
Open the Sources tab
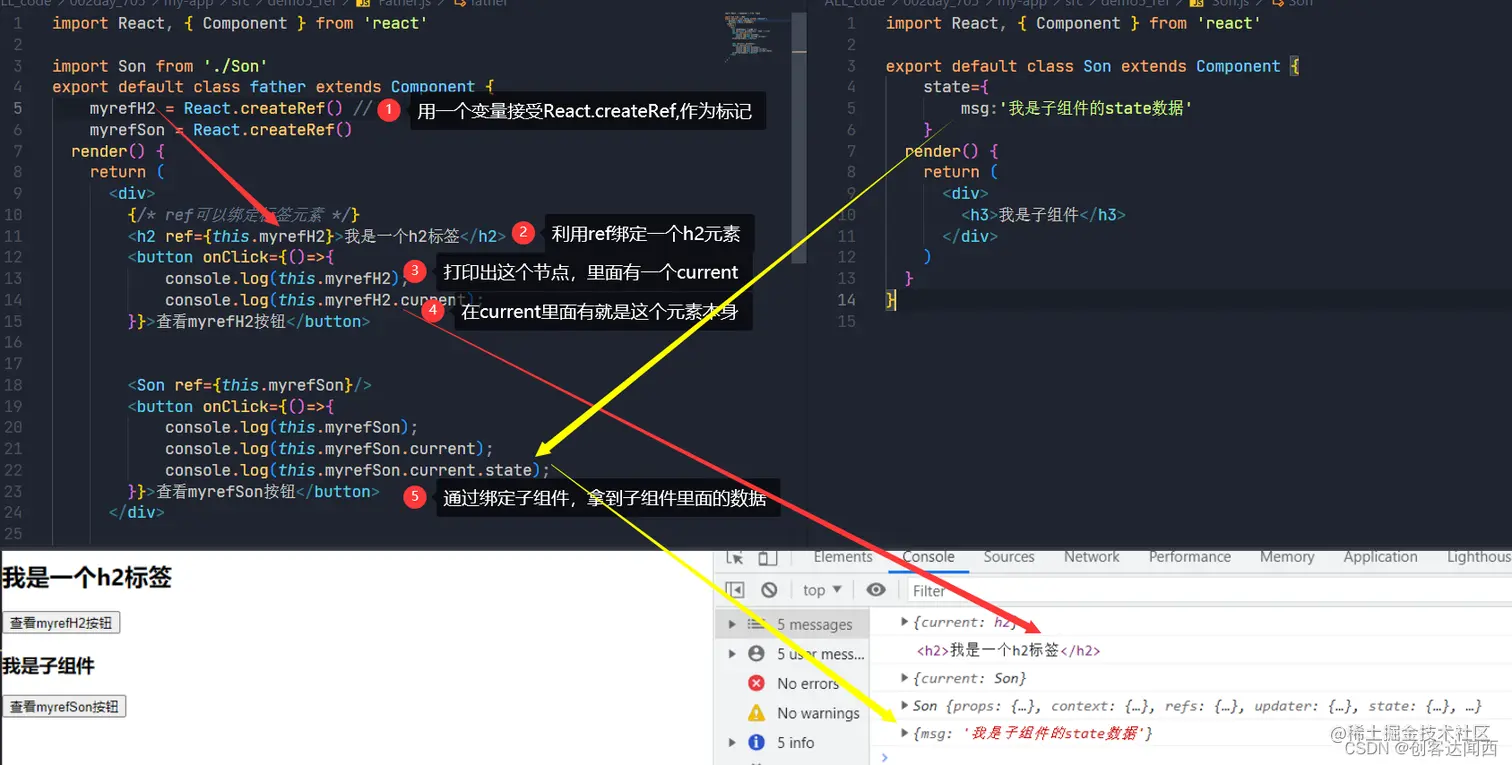(1008, 557)
